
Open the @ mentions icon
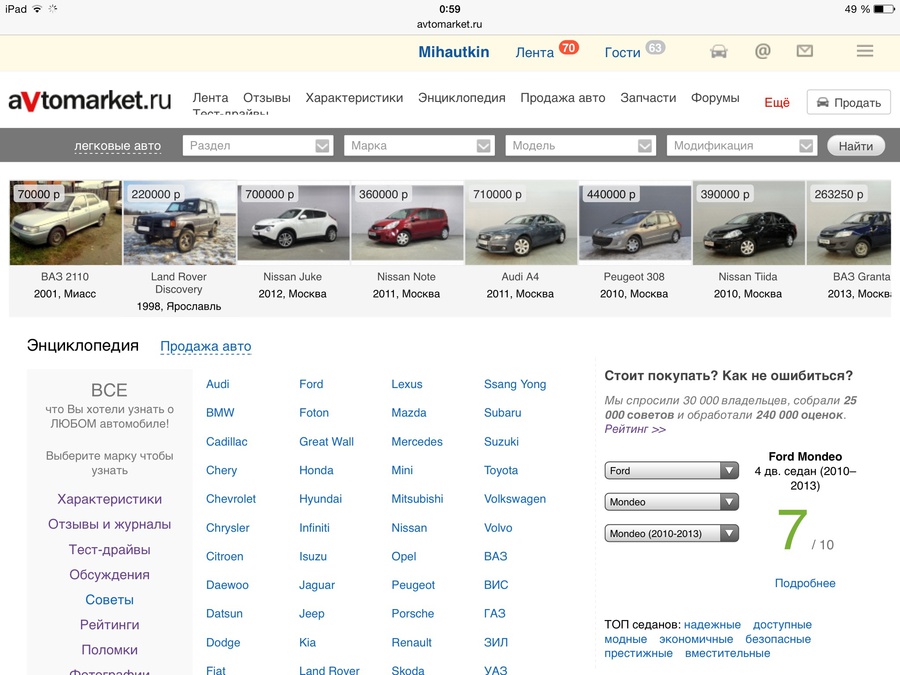pos(762,52)
